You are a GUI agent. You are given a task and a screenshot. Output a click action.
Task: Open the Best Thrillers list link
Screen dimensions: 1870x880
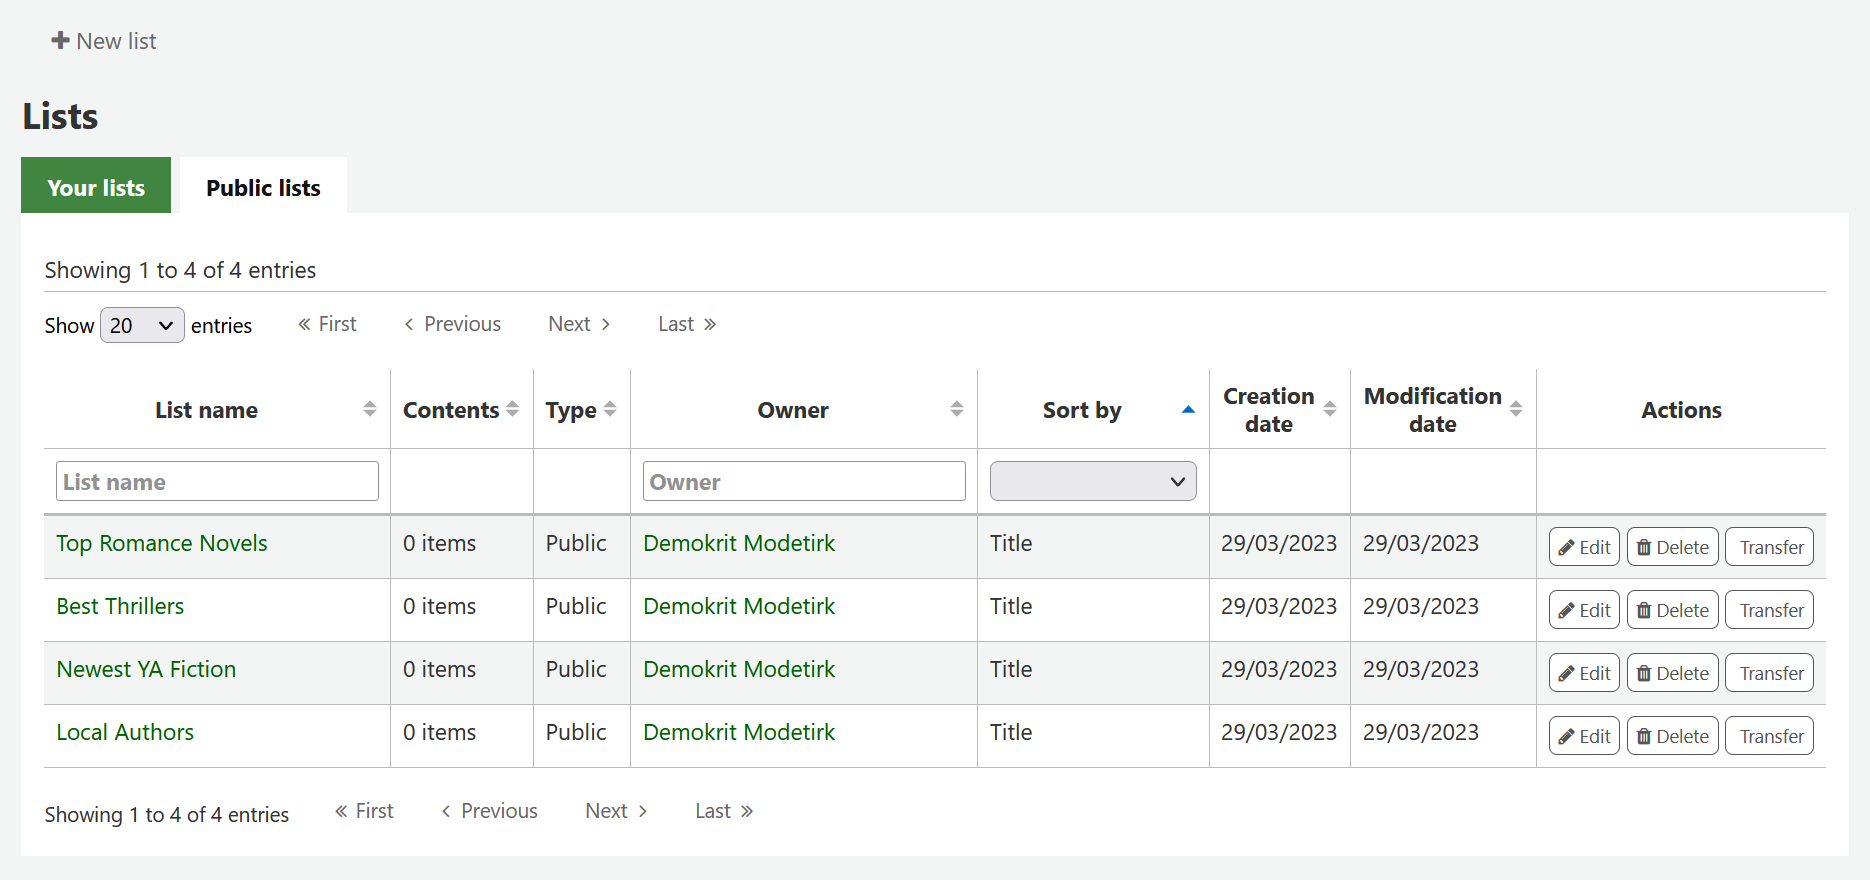[120, 606]
